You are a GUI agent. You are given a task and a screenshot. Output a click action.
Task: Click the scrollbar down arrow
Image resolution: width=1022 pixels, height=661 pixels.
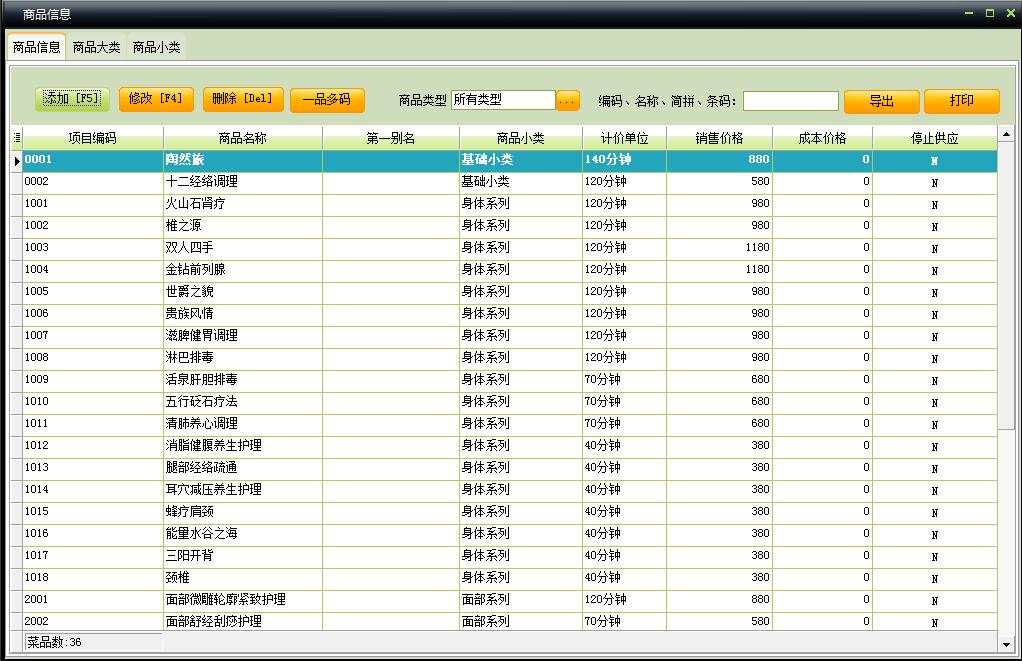pos(1006,644)
